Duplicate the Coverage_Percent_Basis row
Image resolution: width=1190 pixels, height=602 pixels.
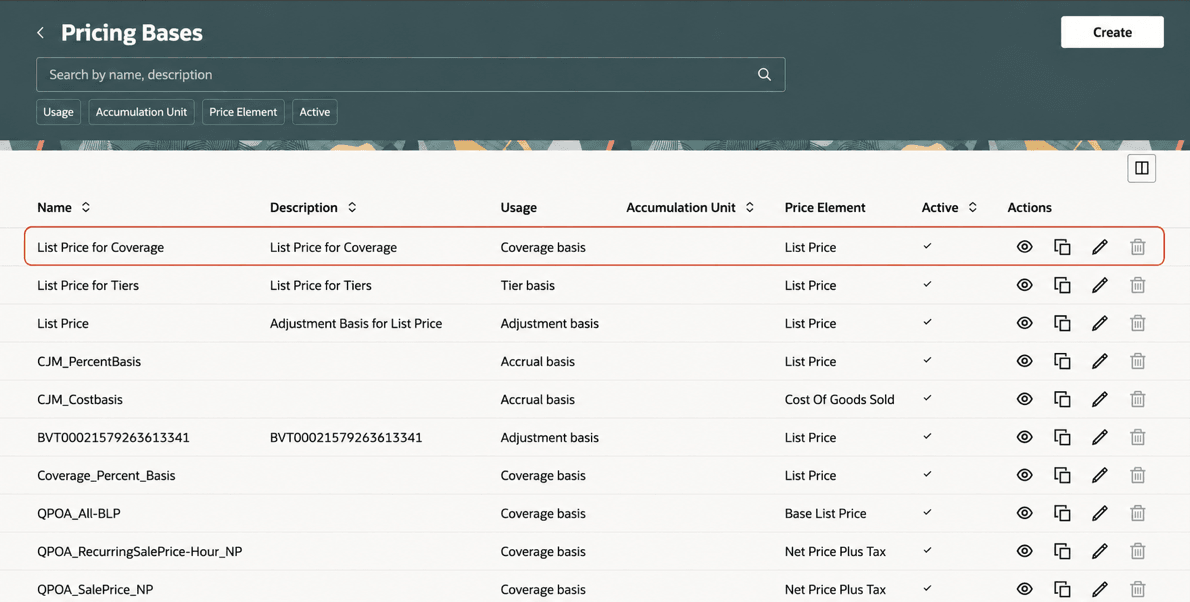tap(1062, 475)
